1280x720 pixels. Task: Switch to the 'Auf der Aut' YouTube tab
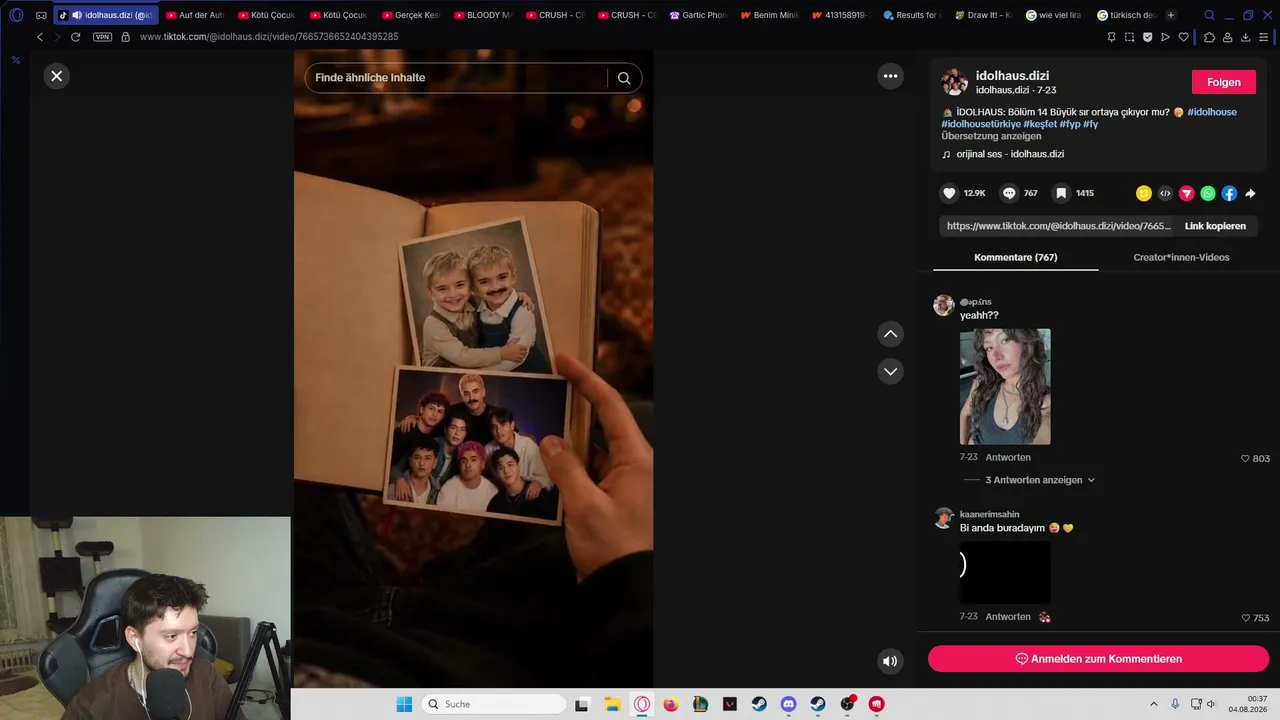coord(194,15)
